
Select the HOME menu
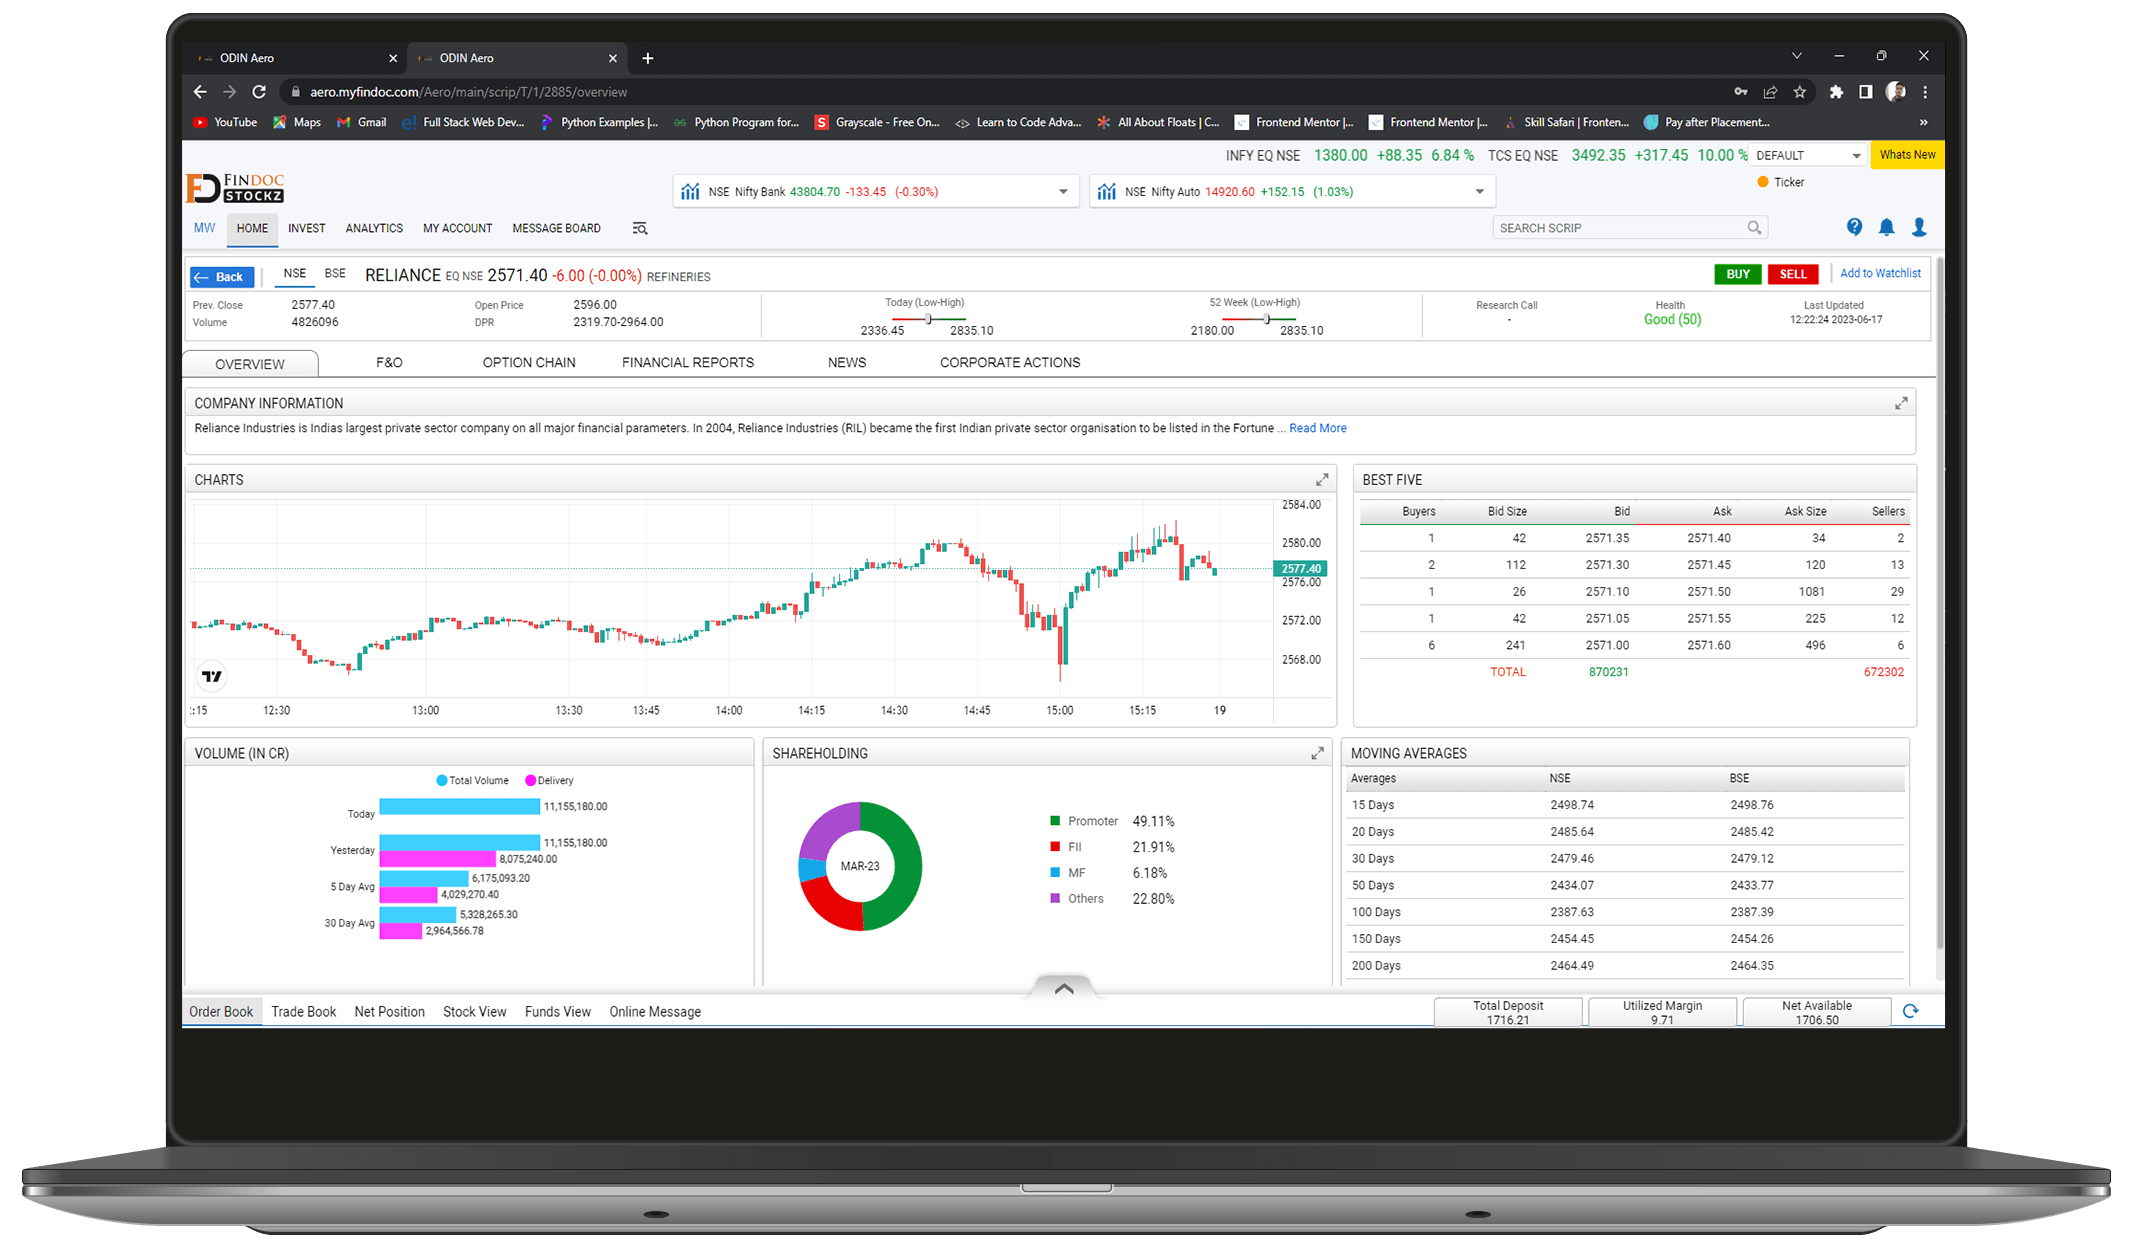252,229
